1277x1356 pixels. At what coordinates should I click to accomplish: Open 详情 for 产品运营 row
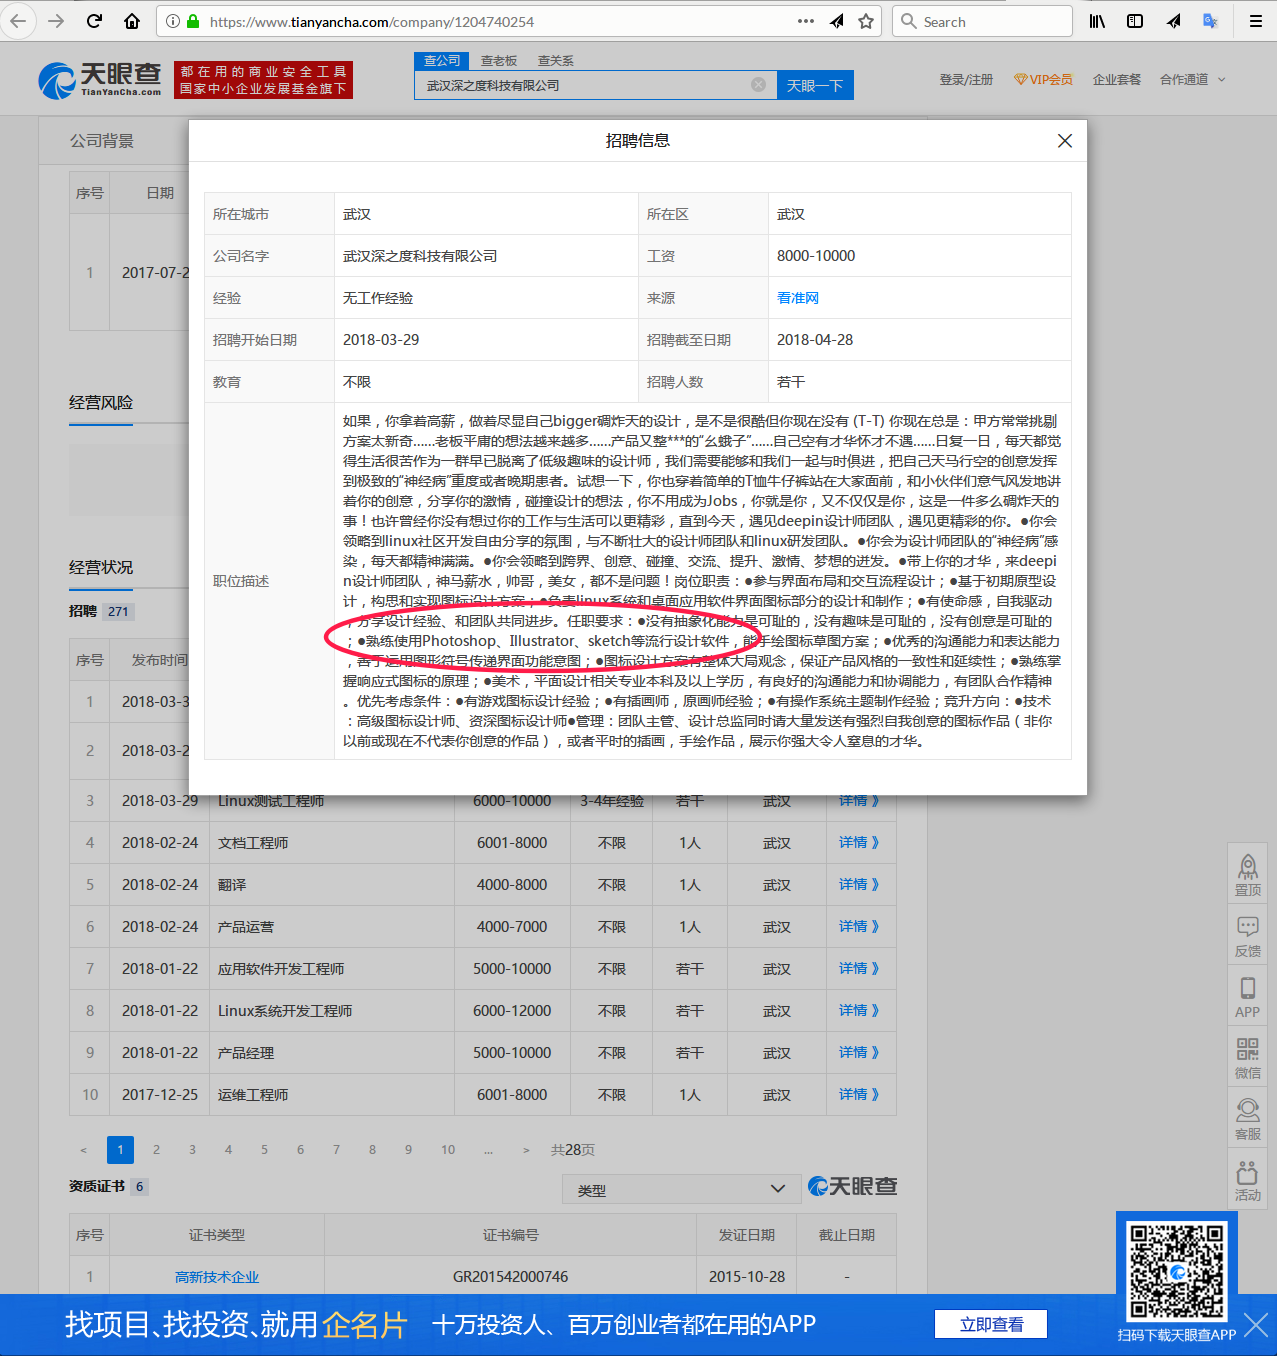(858, 927)
